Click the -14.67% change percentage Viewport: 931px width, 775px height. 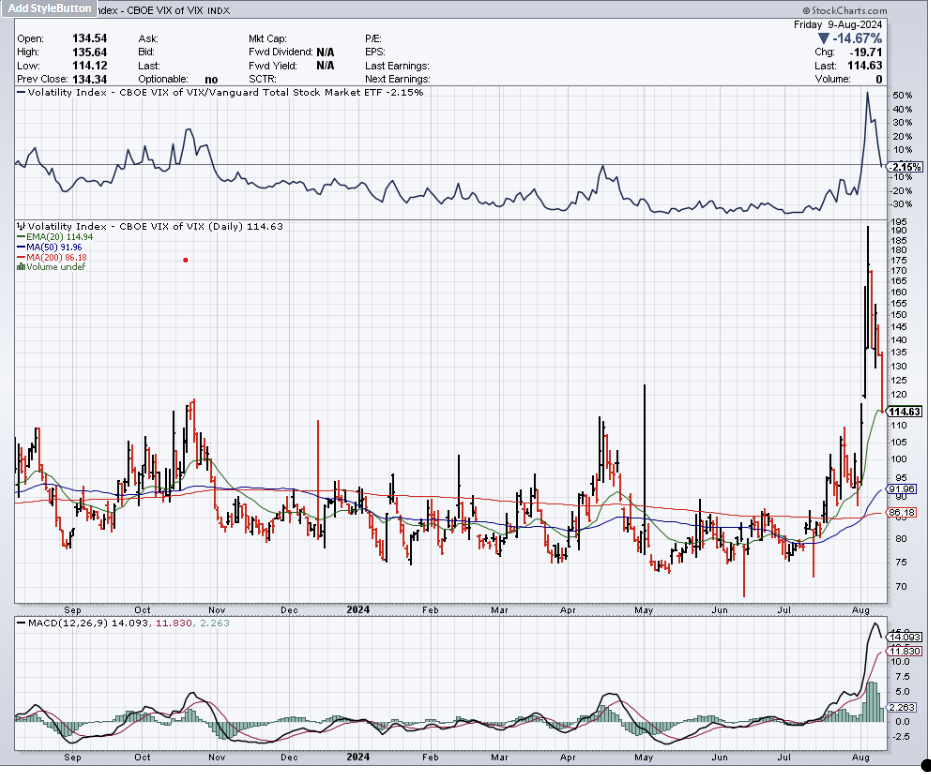coord(857,39)
